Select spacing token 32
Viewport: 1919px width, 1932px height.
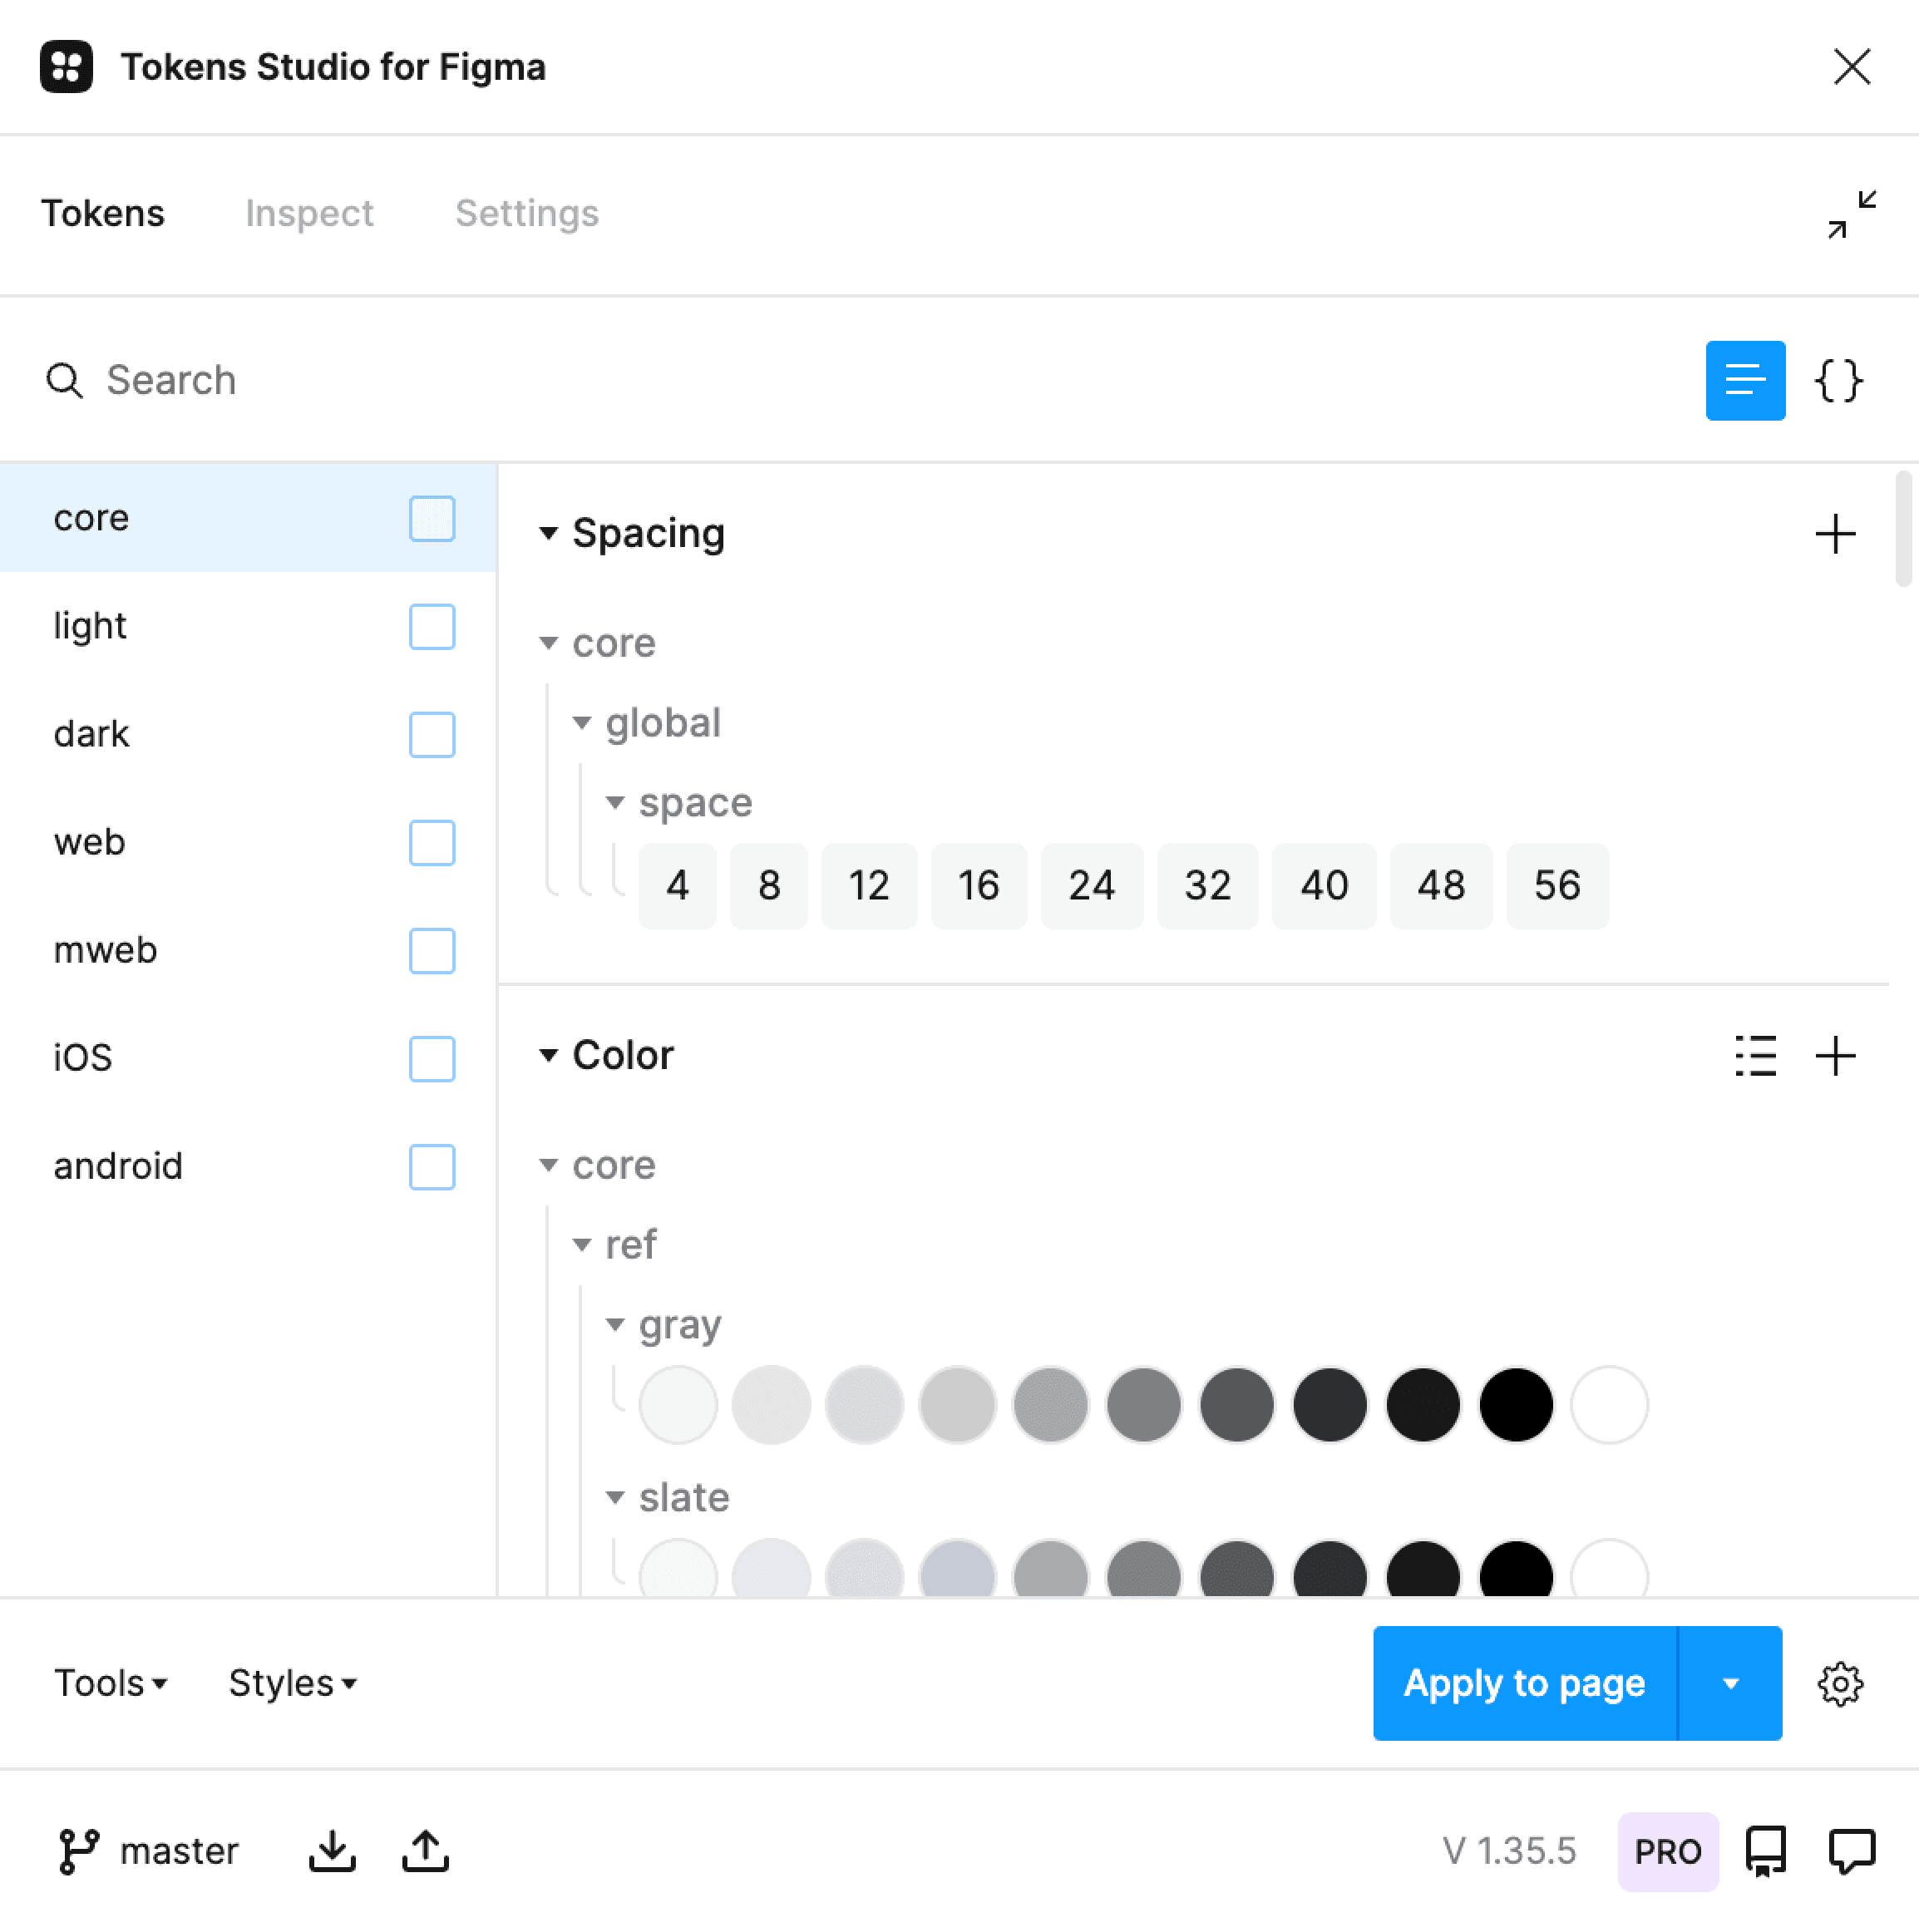[x=1208, y=887]
